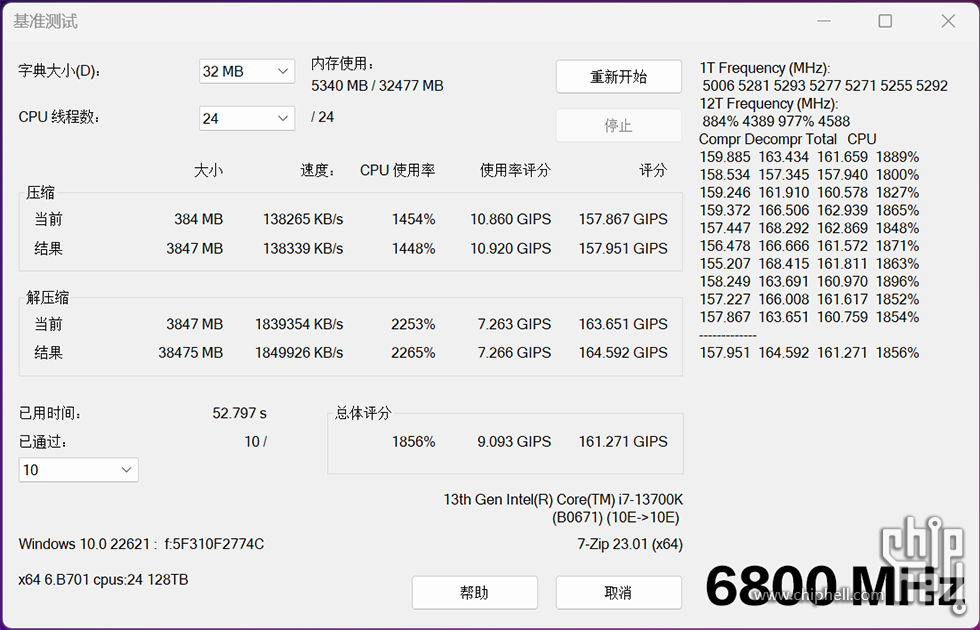
Task: Click the 取消 cancel button
Action: click(x=619, y=592)
